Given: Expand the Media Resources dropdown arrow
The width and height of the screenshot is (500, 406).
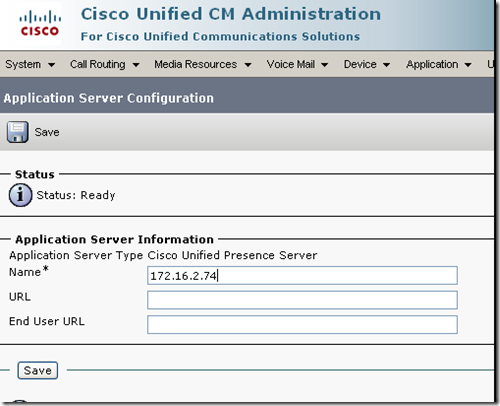Looking at the screenshot, I should click(x=248, y=65).
